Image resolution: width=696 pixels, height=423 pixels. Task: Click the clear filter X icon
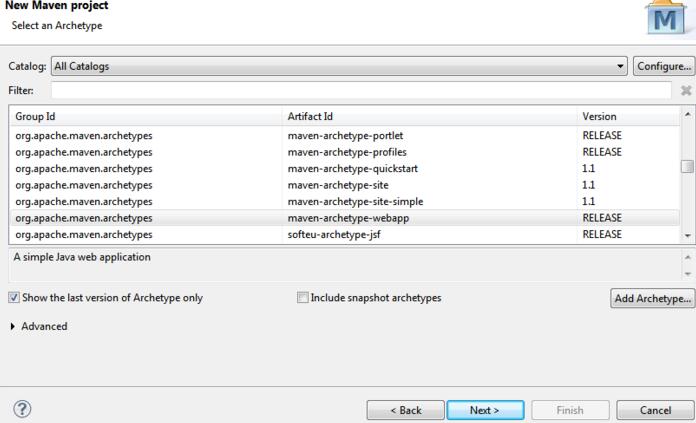[x=686, y=91]
